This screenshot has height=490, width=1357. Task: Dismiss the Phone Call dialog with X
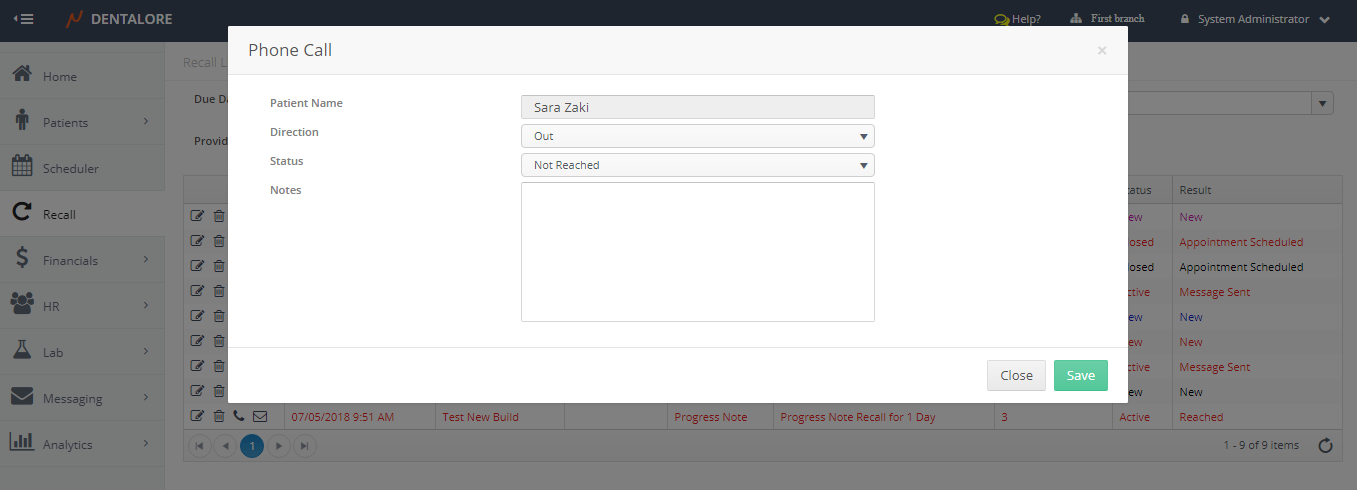coord(1102,50)
